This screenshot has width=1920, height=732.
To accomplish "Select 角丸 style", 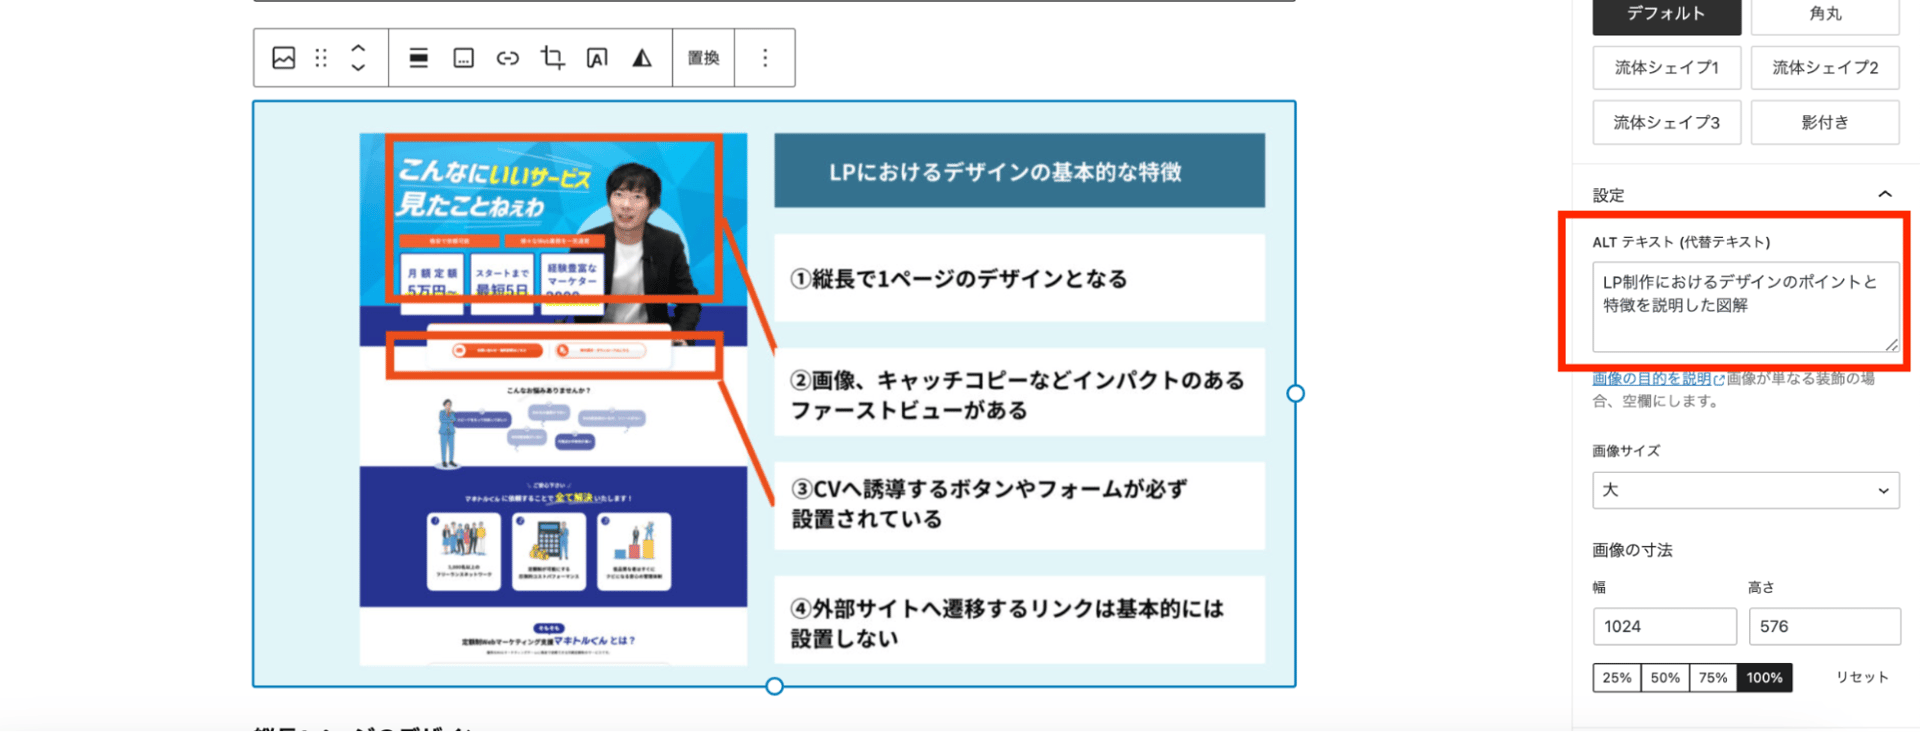I will [1825, 14].
